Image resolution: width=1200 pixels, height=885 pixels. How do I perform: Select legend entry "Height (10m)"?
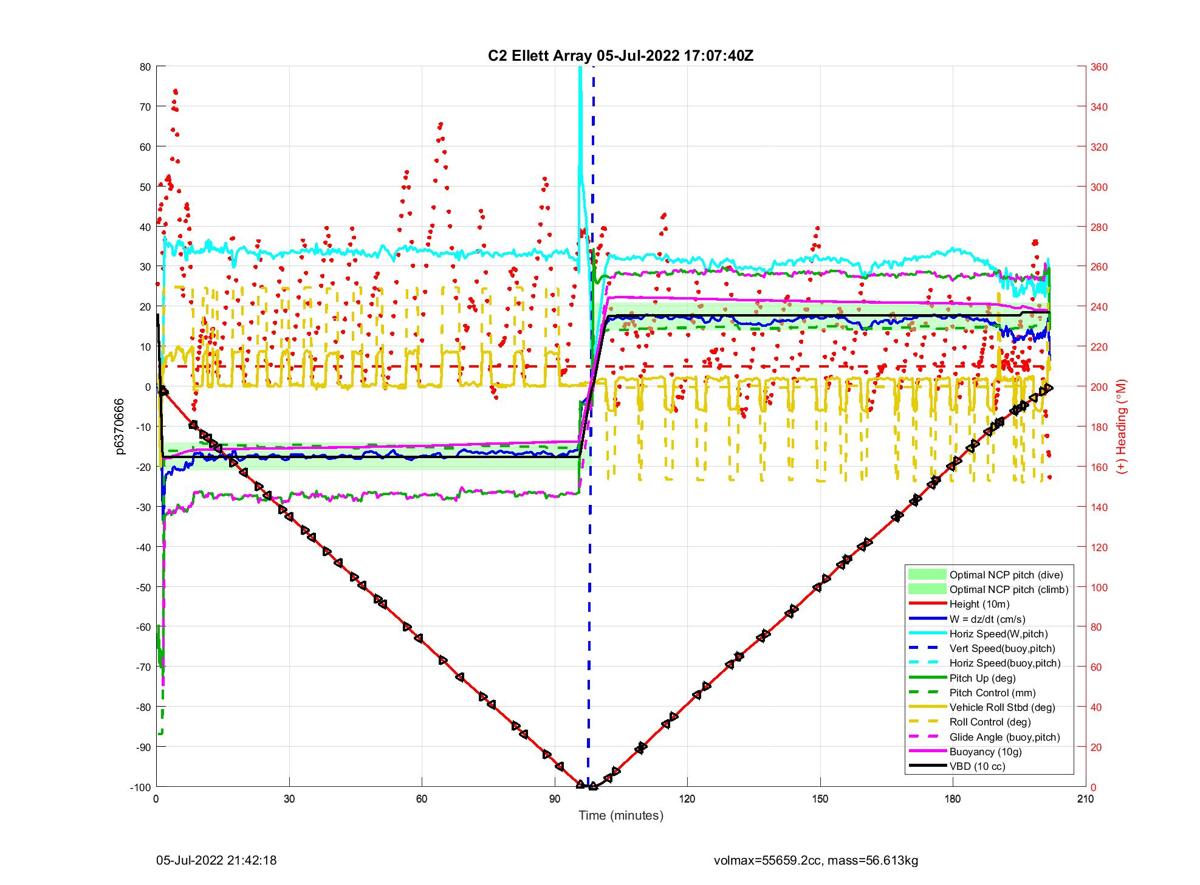tap(981, 606)
